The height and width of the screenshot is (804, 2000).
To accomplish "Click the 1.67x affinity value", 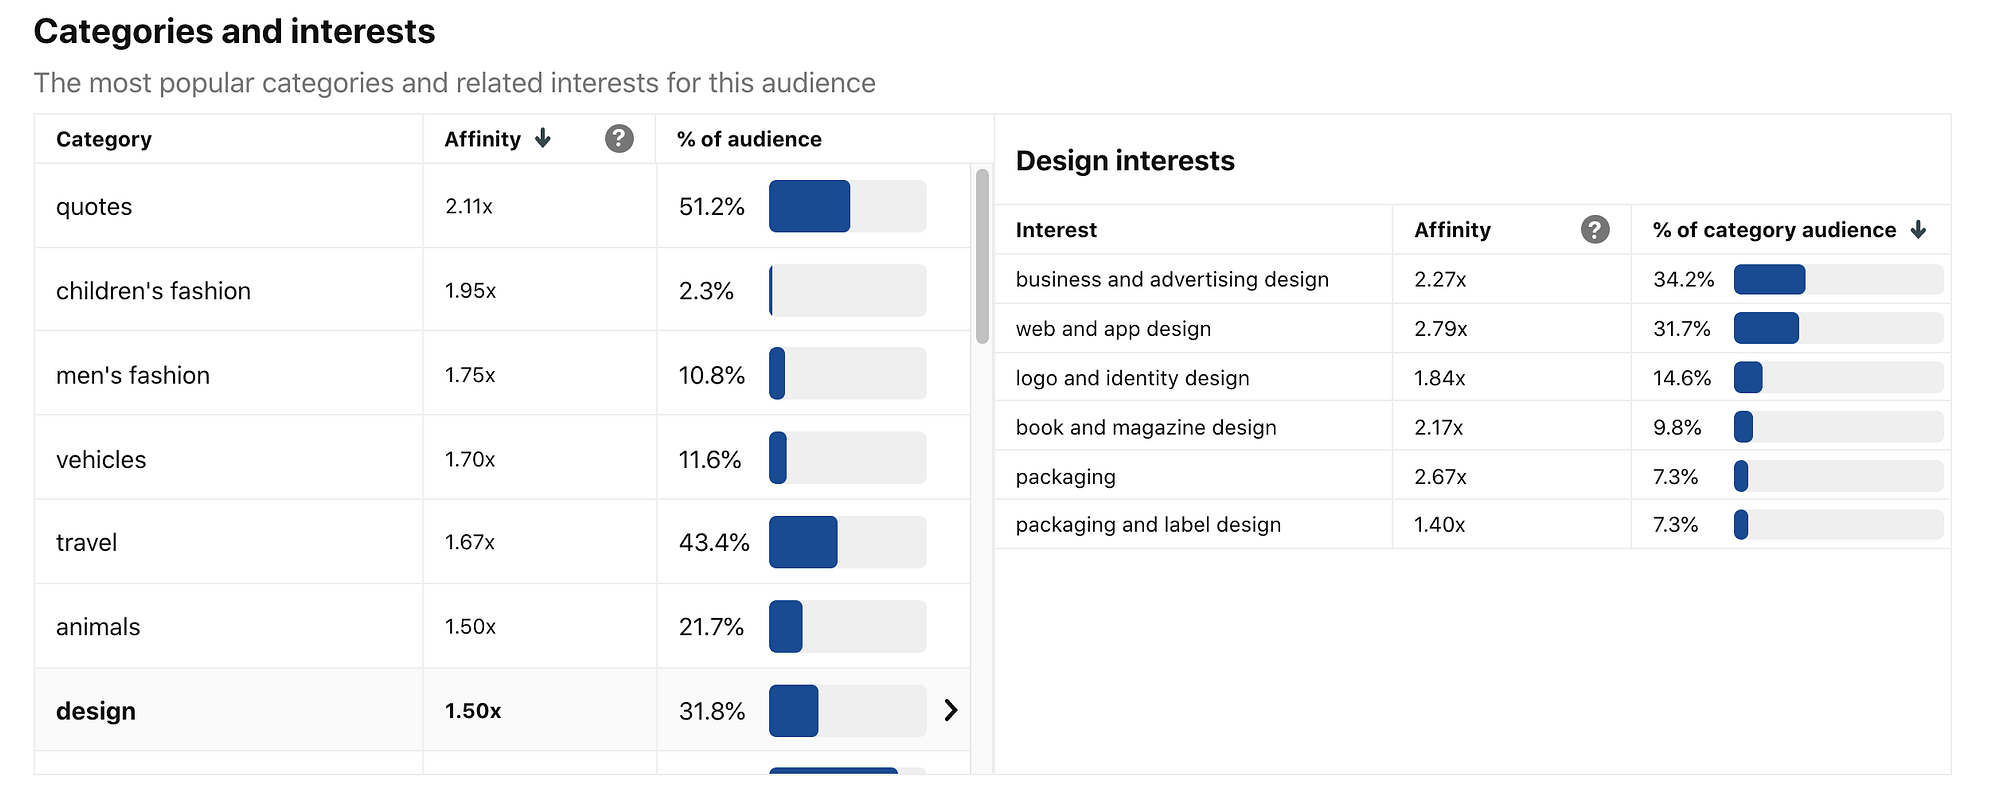I will (x=470, y=542).
